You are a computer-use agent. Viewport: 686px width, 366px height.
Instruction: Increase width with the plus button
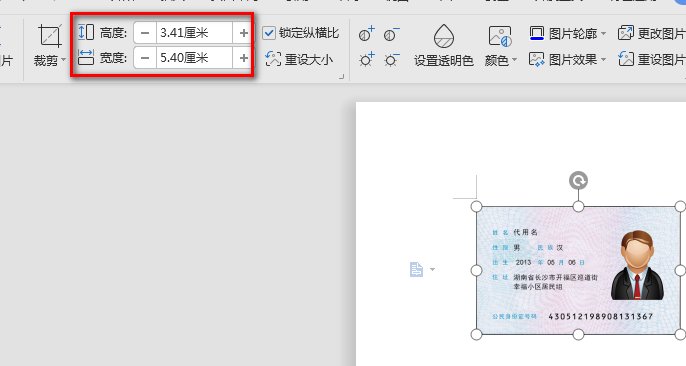(243, 58)
